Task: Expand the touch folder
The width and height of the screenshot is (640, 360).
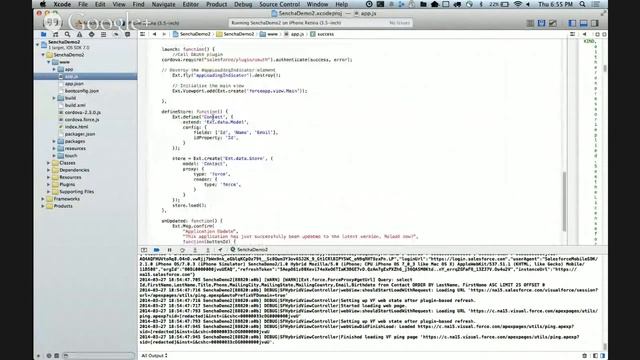Action: pos(54,156)
